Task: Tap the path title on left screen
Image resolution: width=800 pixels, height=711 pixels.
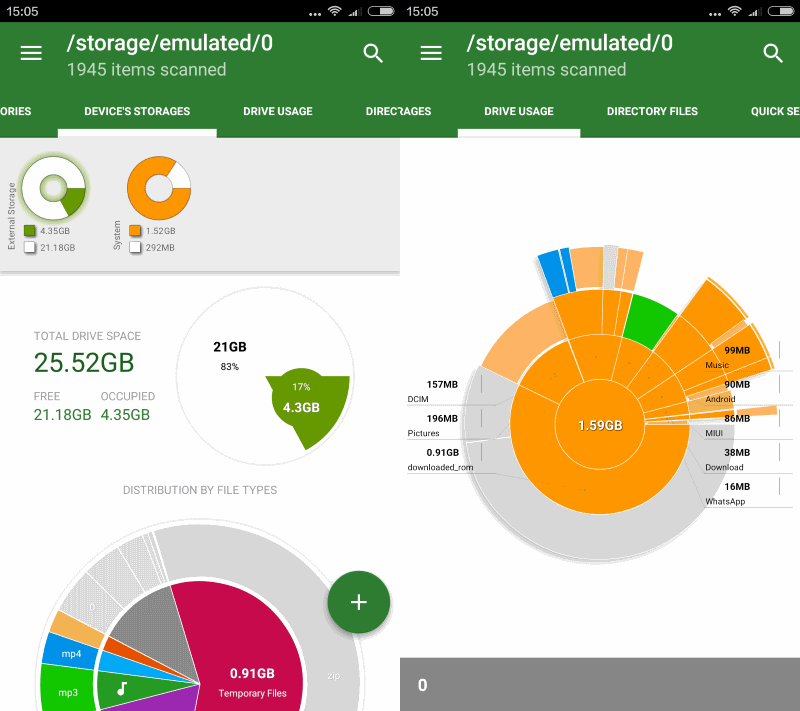Action: point(169,43)
